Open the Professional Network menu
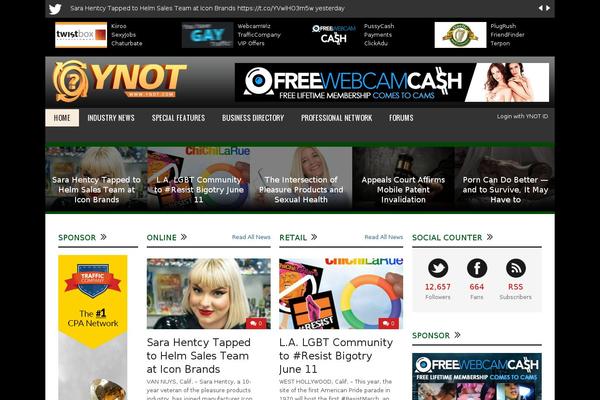600x400 pixels. click(x=337, y=118)
